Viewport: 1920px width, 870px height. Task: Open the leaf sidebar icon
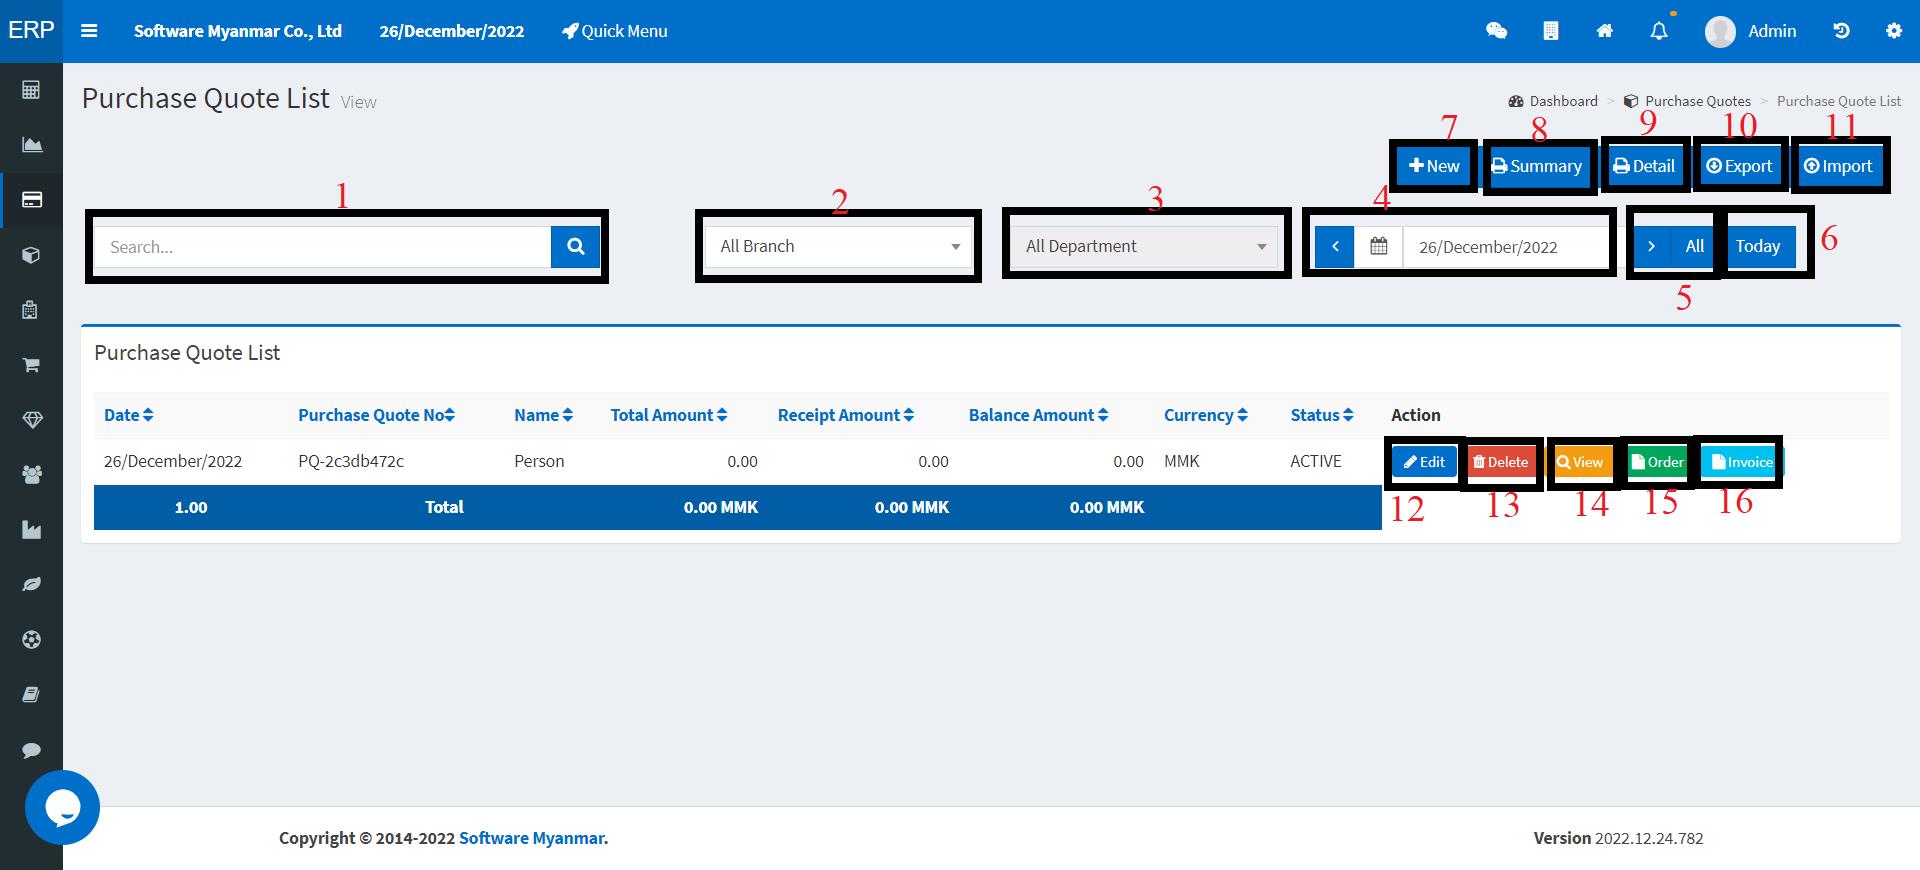(31, 584)
